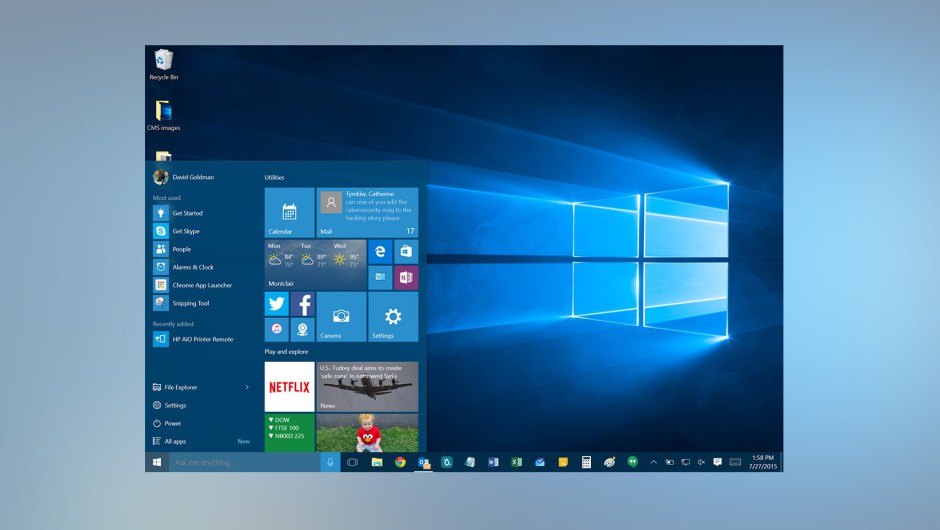940x530 pixels.
Task: Open the iTunes music note tile
Action: coord(276,329)
